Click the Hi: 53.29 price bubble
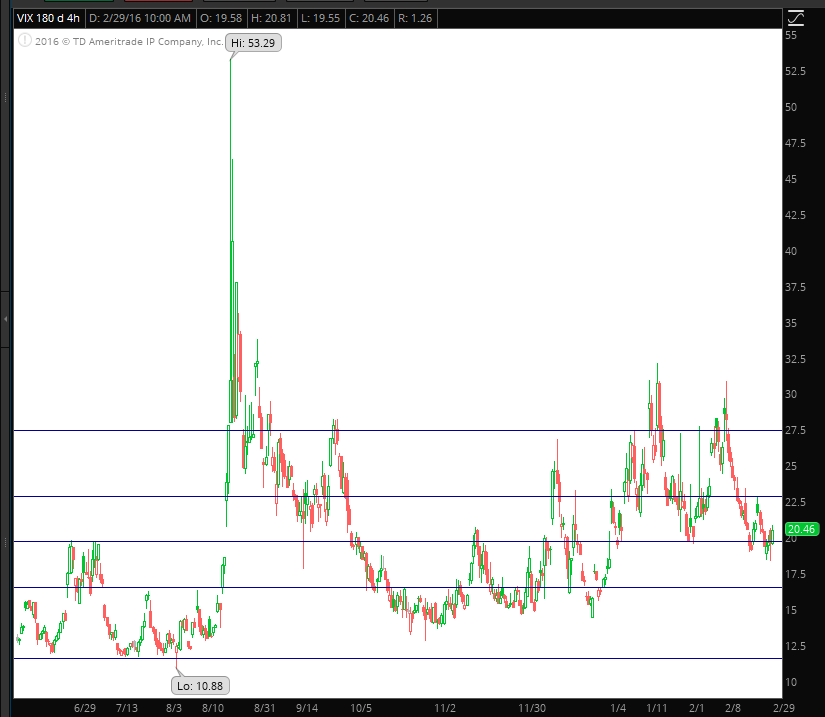Viewport: 825px width, 717px height. (x=254, y=43)
